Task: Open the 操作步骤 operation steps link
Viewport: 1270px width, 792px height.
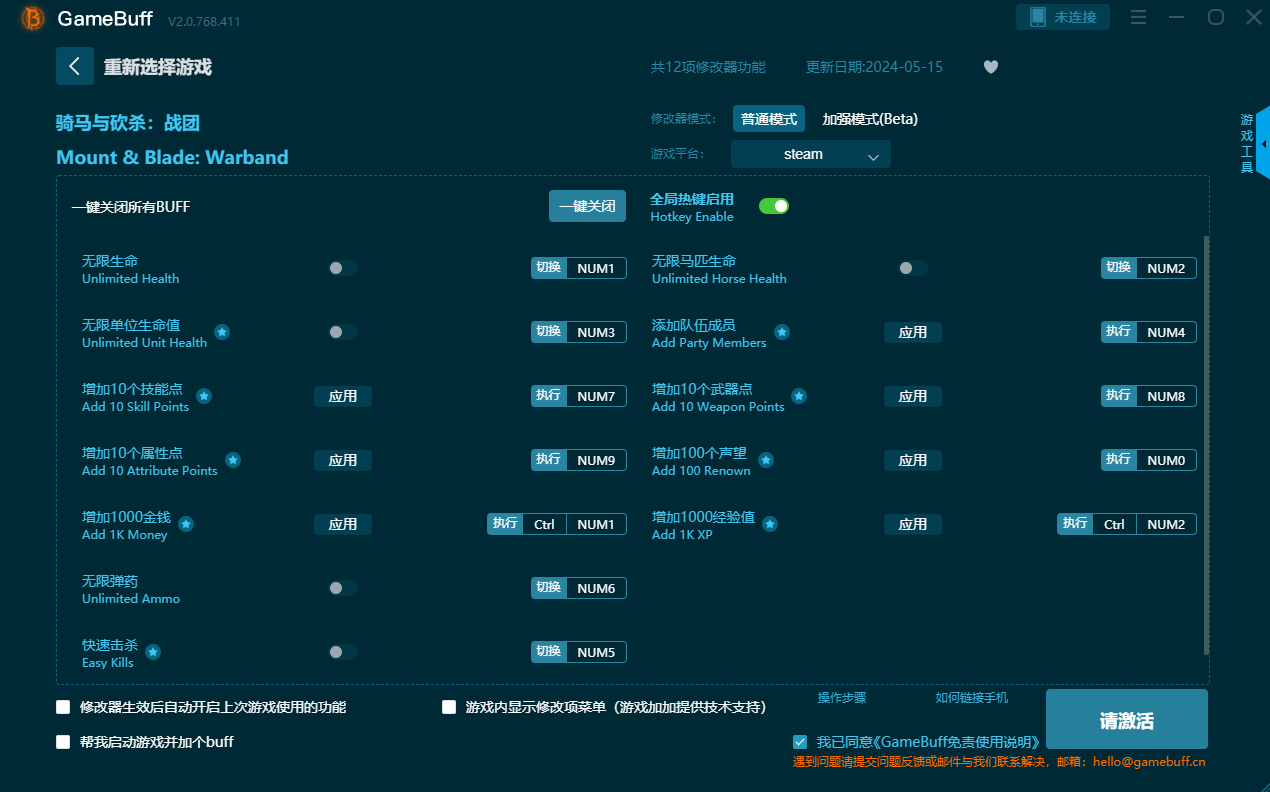Action: pos(842,698)
